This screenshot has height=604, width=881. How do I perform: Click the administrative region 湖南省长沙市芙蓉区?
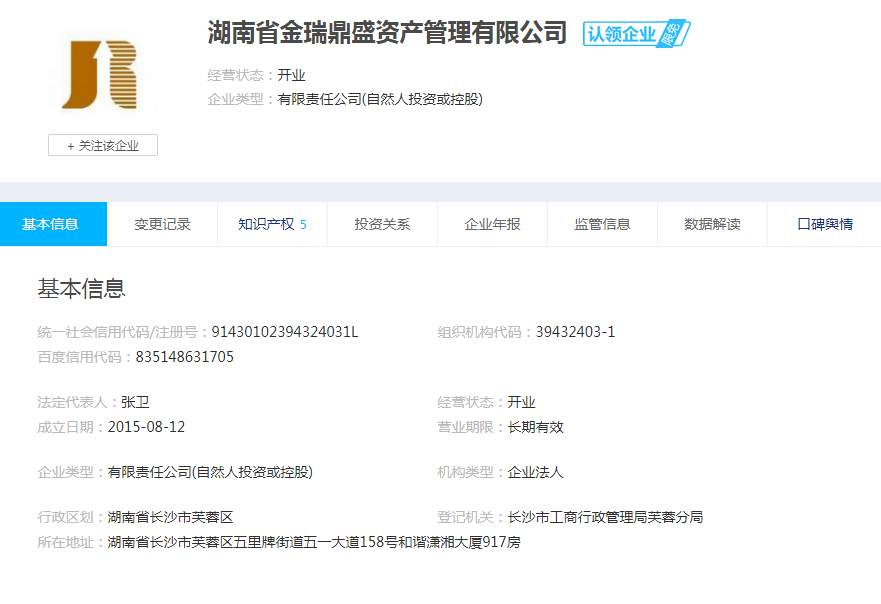[170, 517]
